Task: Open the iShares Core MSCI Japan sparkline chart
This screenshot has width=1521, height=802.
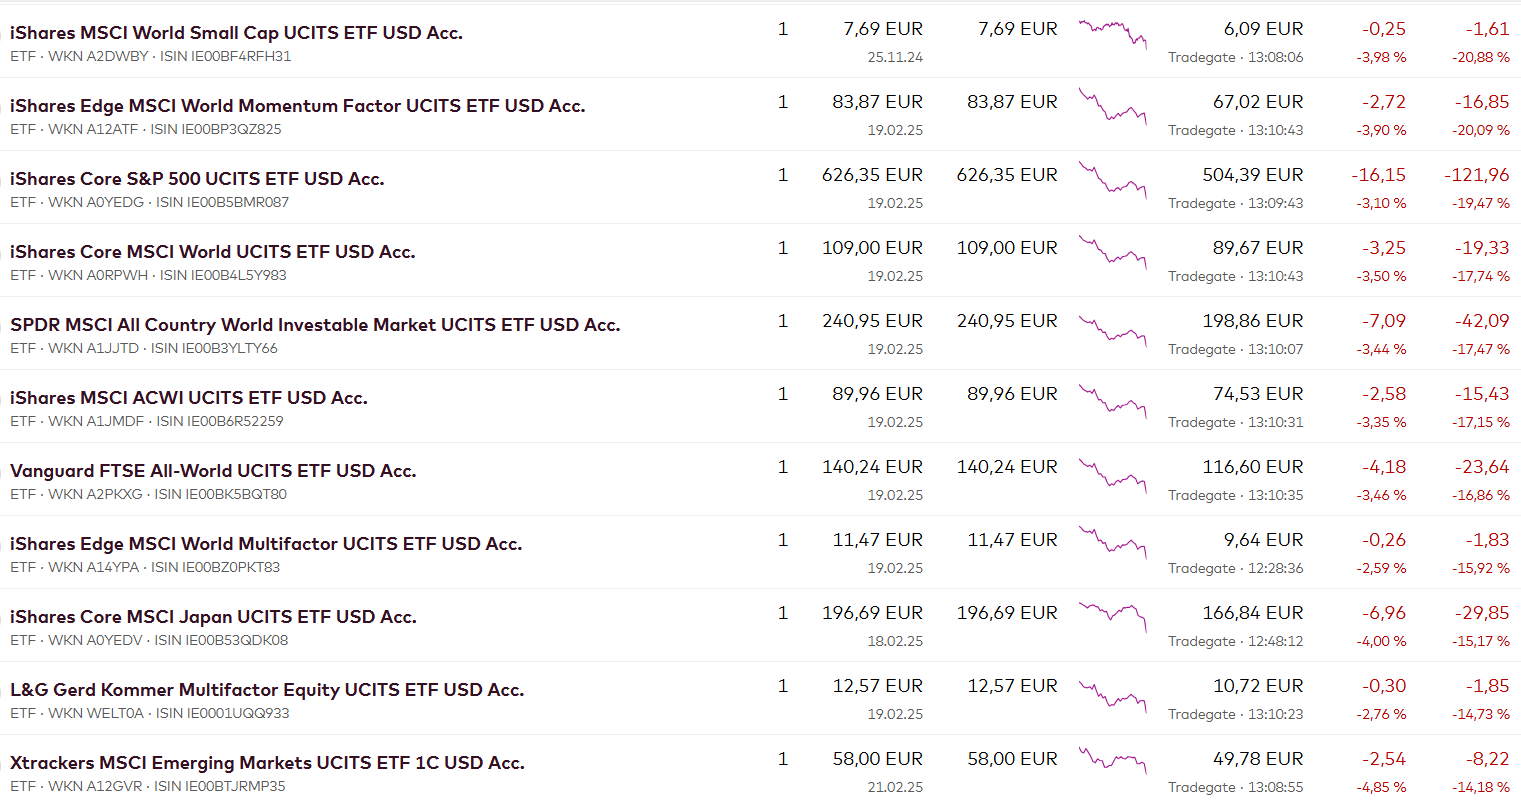Action: [x=1112, y=617]
